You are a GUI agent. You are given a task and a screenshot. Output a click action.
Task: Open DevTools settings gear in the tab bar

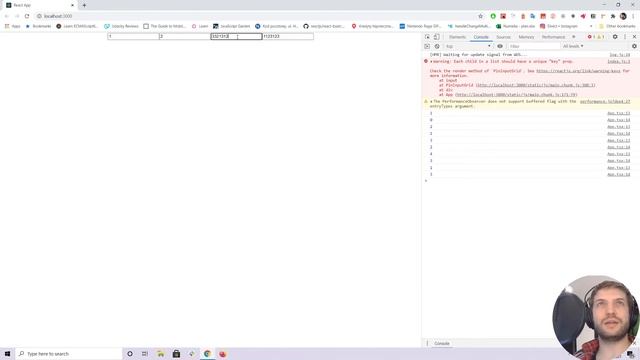tap(615, 37)
